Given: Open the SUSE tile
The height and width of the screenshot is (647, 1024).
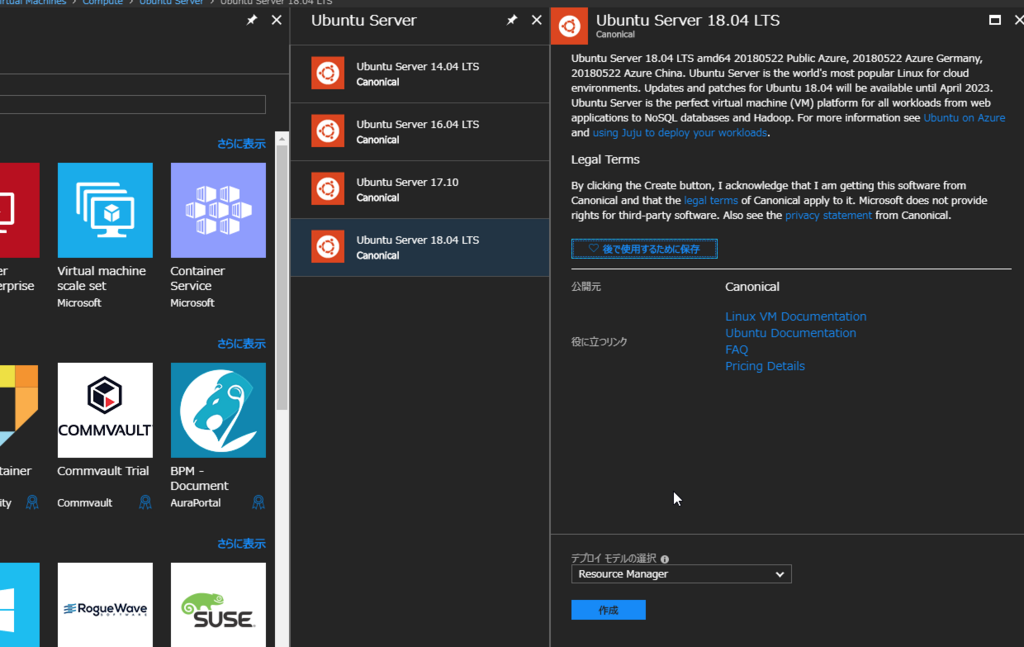Looking at the screenshot, I should click(218, 605).
